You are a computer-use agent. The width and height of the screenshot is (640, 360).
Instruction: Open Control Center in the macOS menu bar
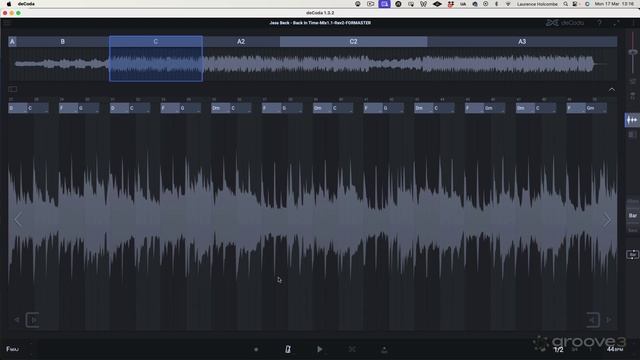pos(575,4)
